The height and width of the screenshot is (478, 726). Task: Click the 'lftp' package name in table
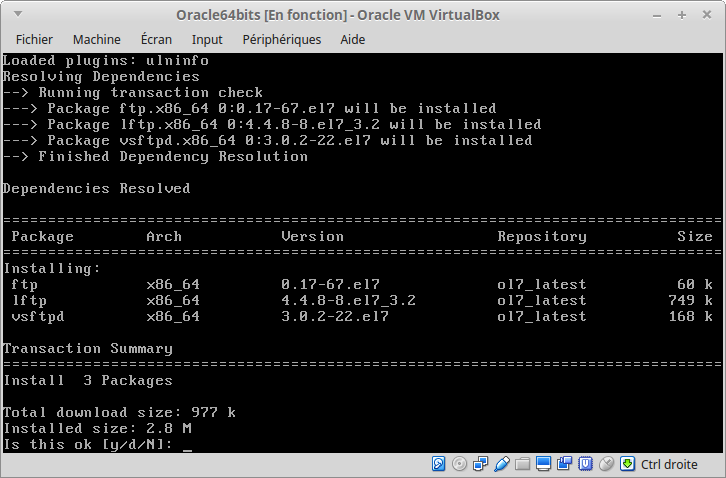30,301
